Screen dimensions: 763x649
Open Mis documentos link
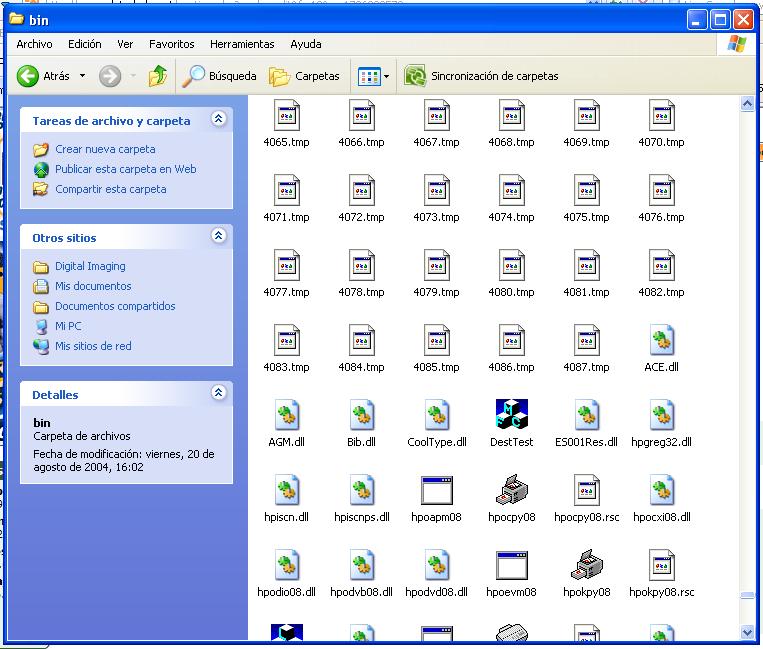[93, 286]
